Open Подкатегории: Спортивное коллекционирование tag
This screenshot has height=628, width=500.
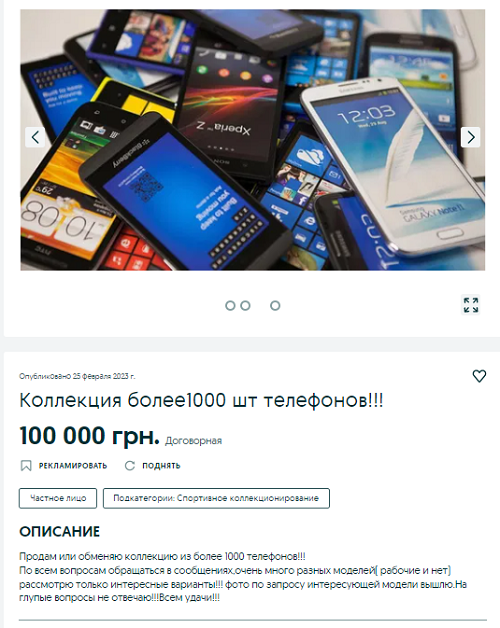[x=216, y=498]
